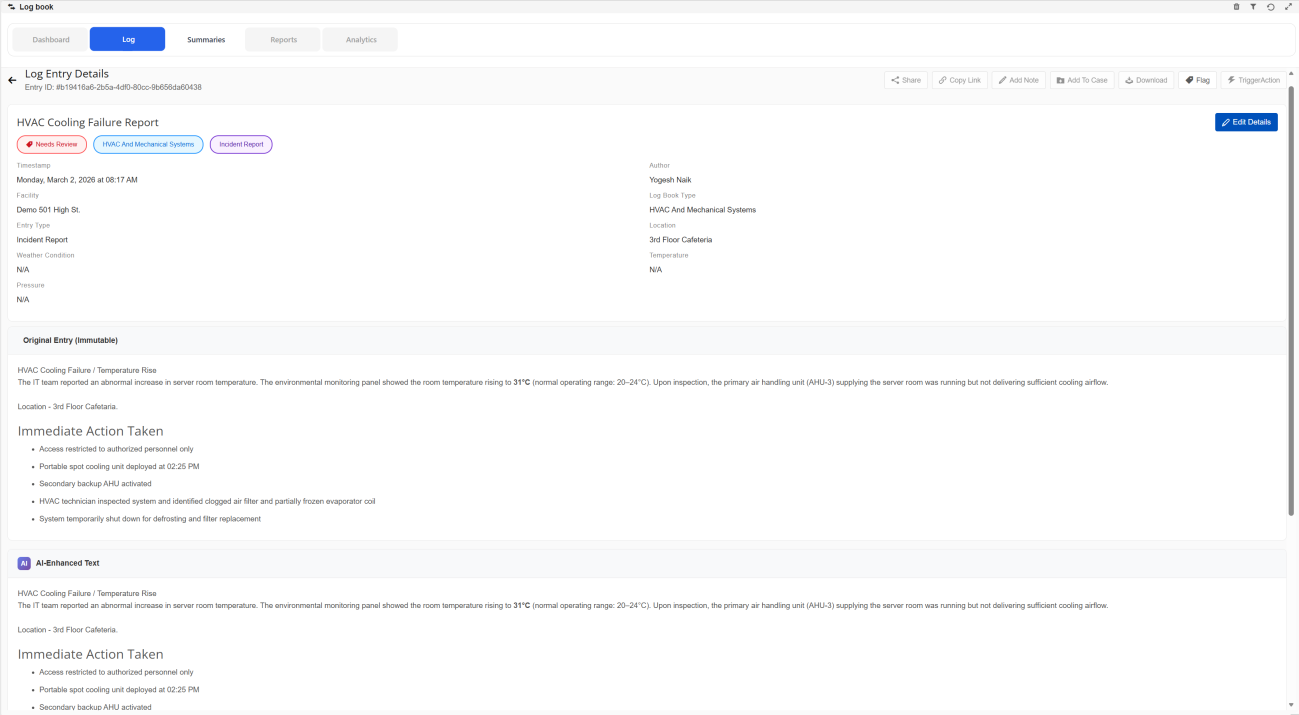Viewport: 1299px width, 715px height.
Task: Download the log entry
Action: click(1146, 80)
